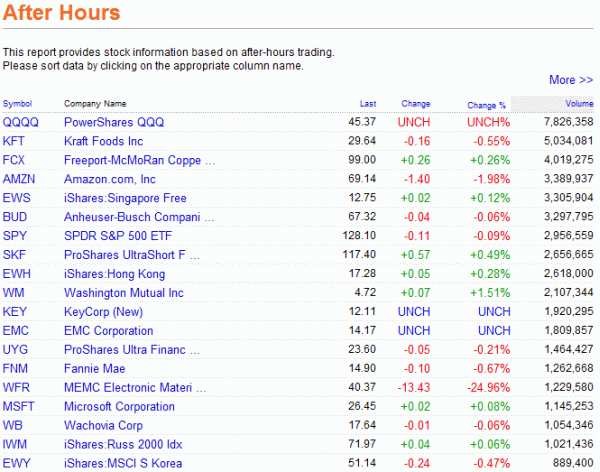This screenshot has width=600, height=472.
Task: Open ProShares Ultra Financ link
Action: (x=132, y=350)
